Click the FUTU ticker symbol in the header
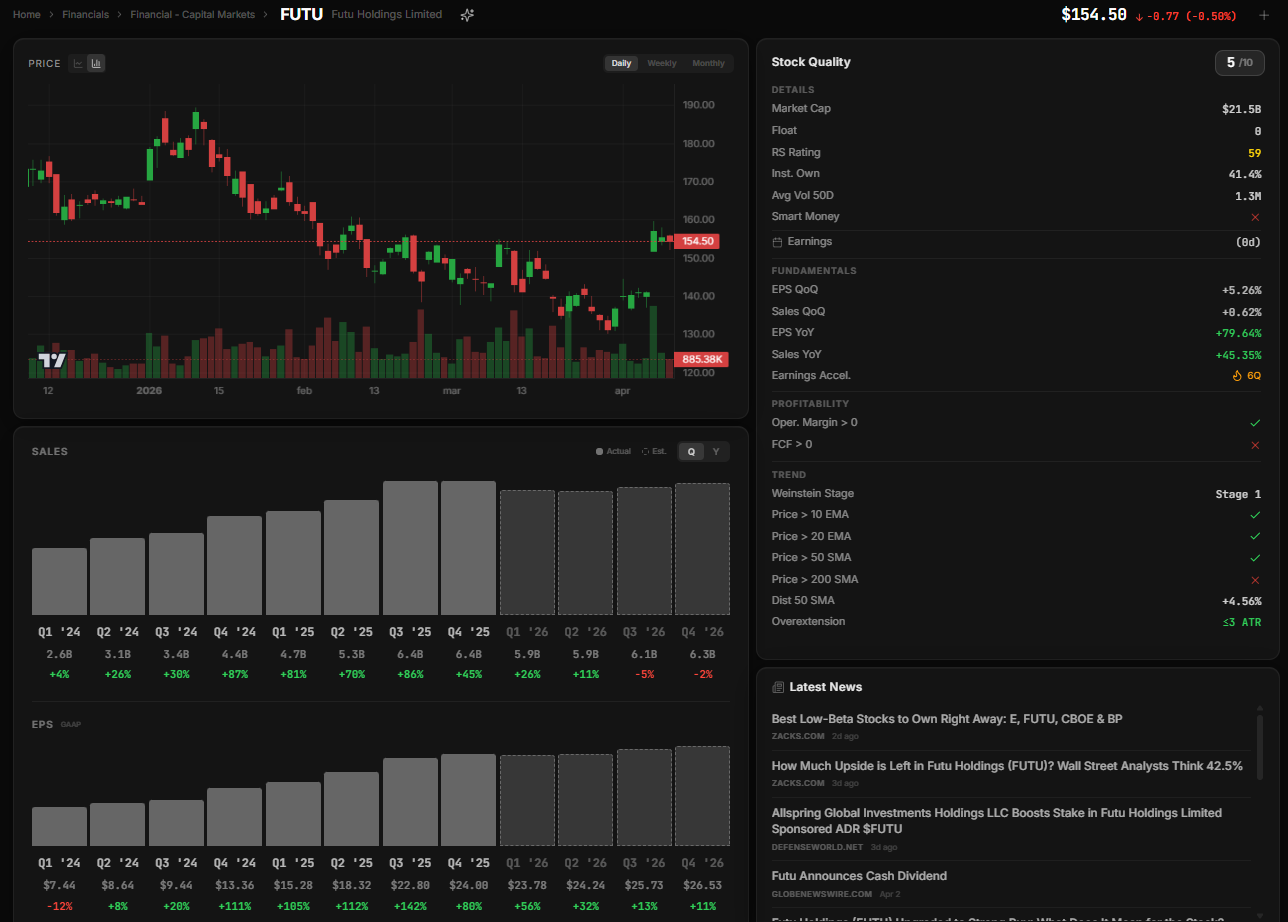Image resolution: width=1288 pixels, height=922 pixels. (x=301, y=15)
